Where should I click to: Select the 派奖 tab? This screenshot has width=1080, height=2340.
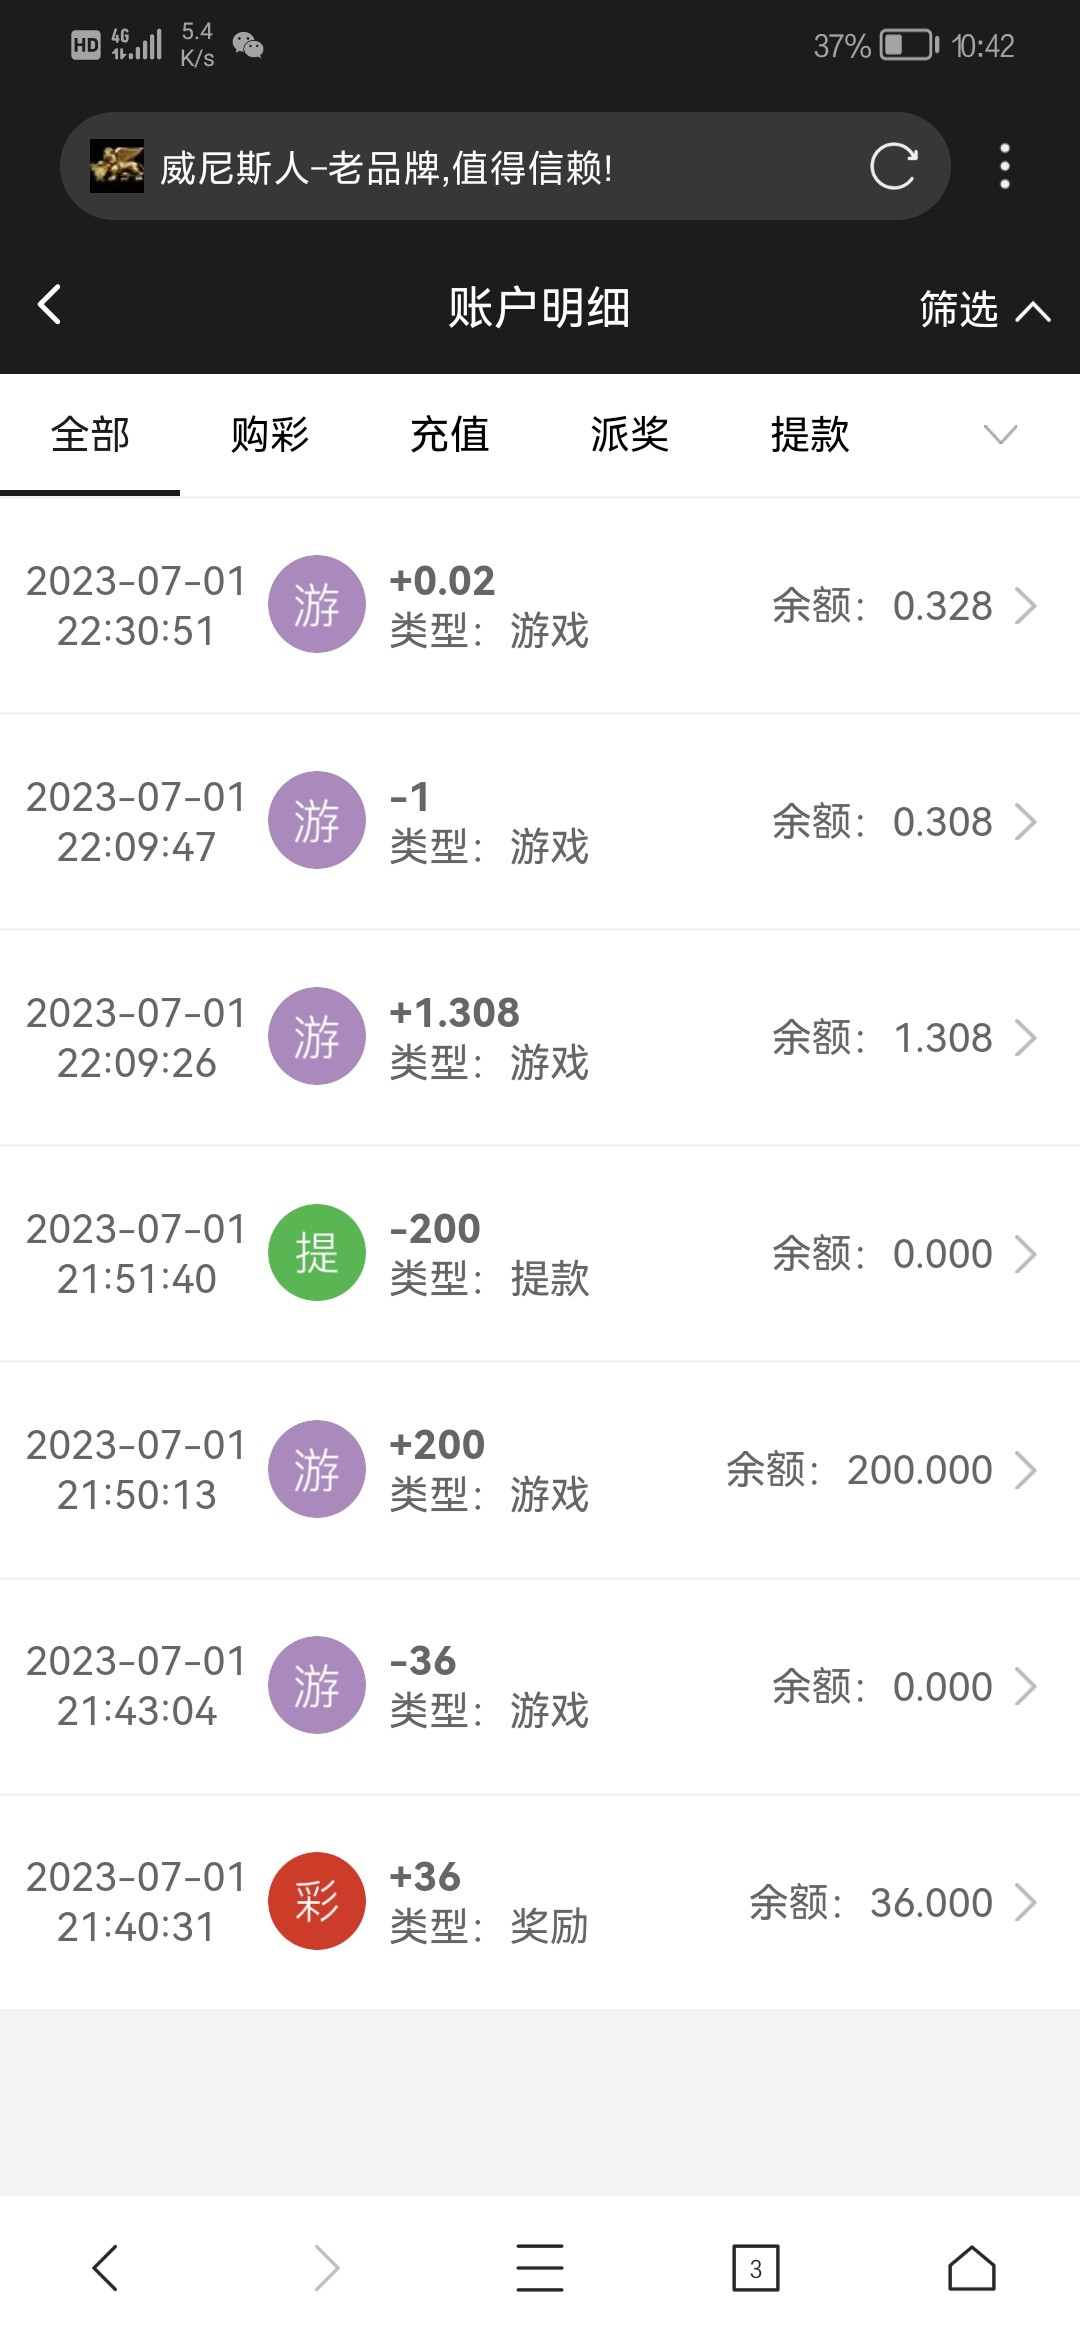(630, 435)
